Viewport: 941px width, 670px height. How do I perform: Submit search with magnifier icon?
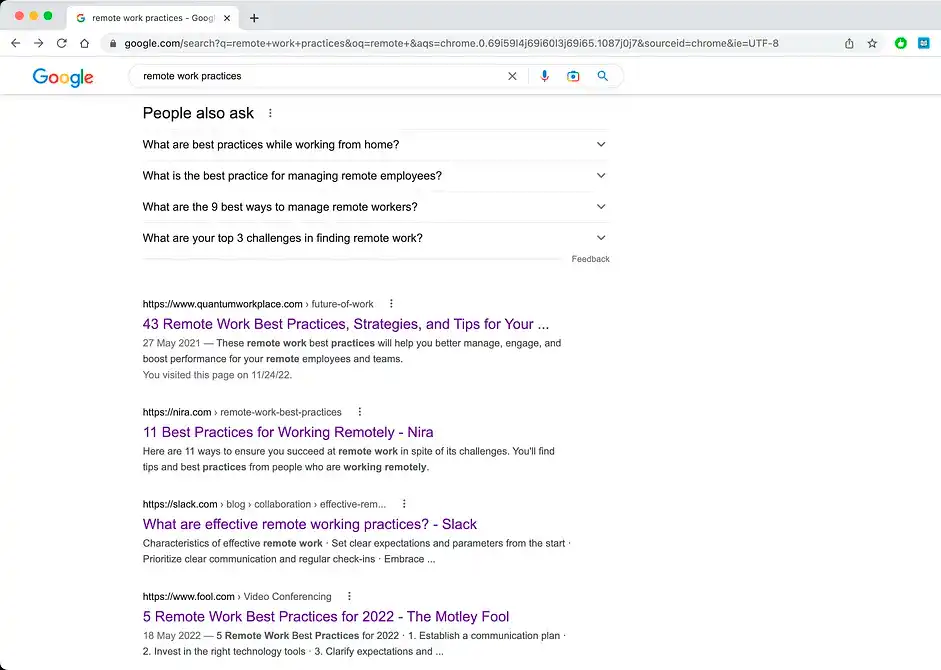[x=603, y=76]
